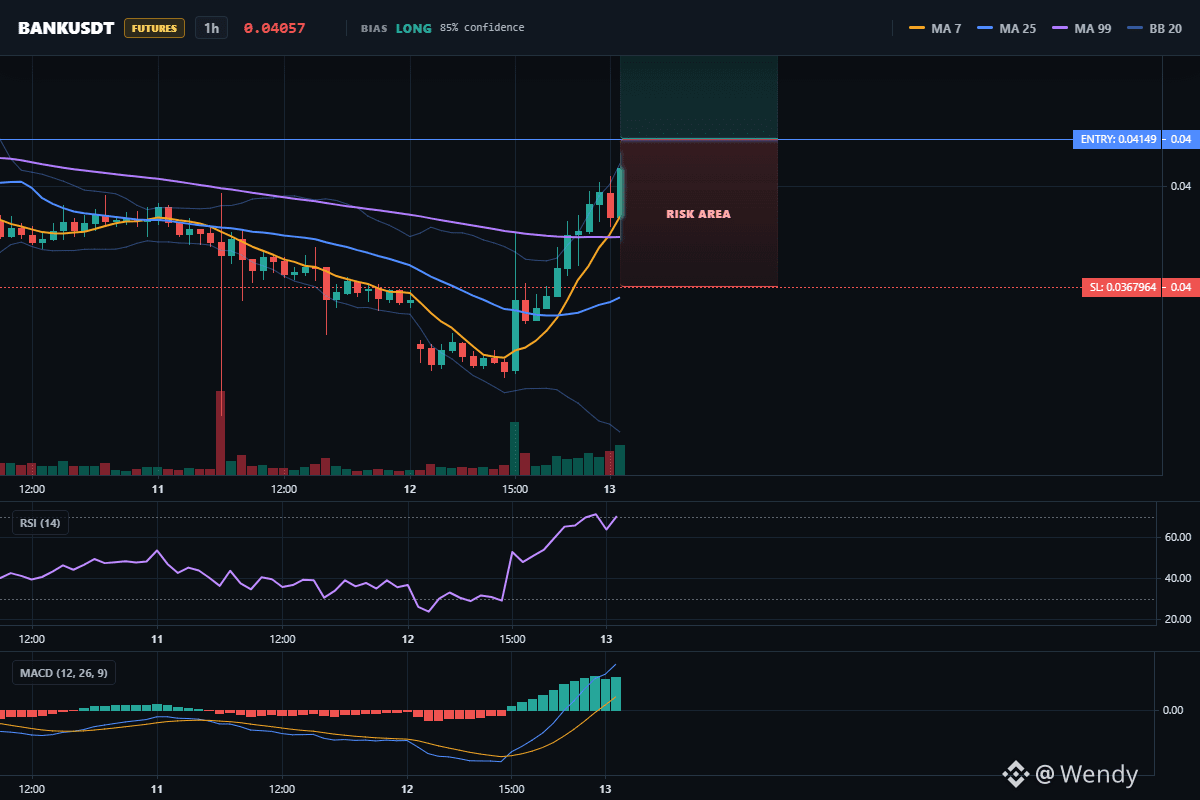This screenshot has width=1200, height=800.
Task: Toggle the BB 20 legend entry
Action: pos(1154,28)
